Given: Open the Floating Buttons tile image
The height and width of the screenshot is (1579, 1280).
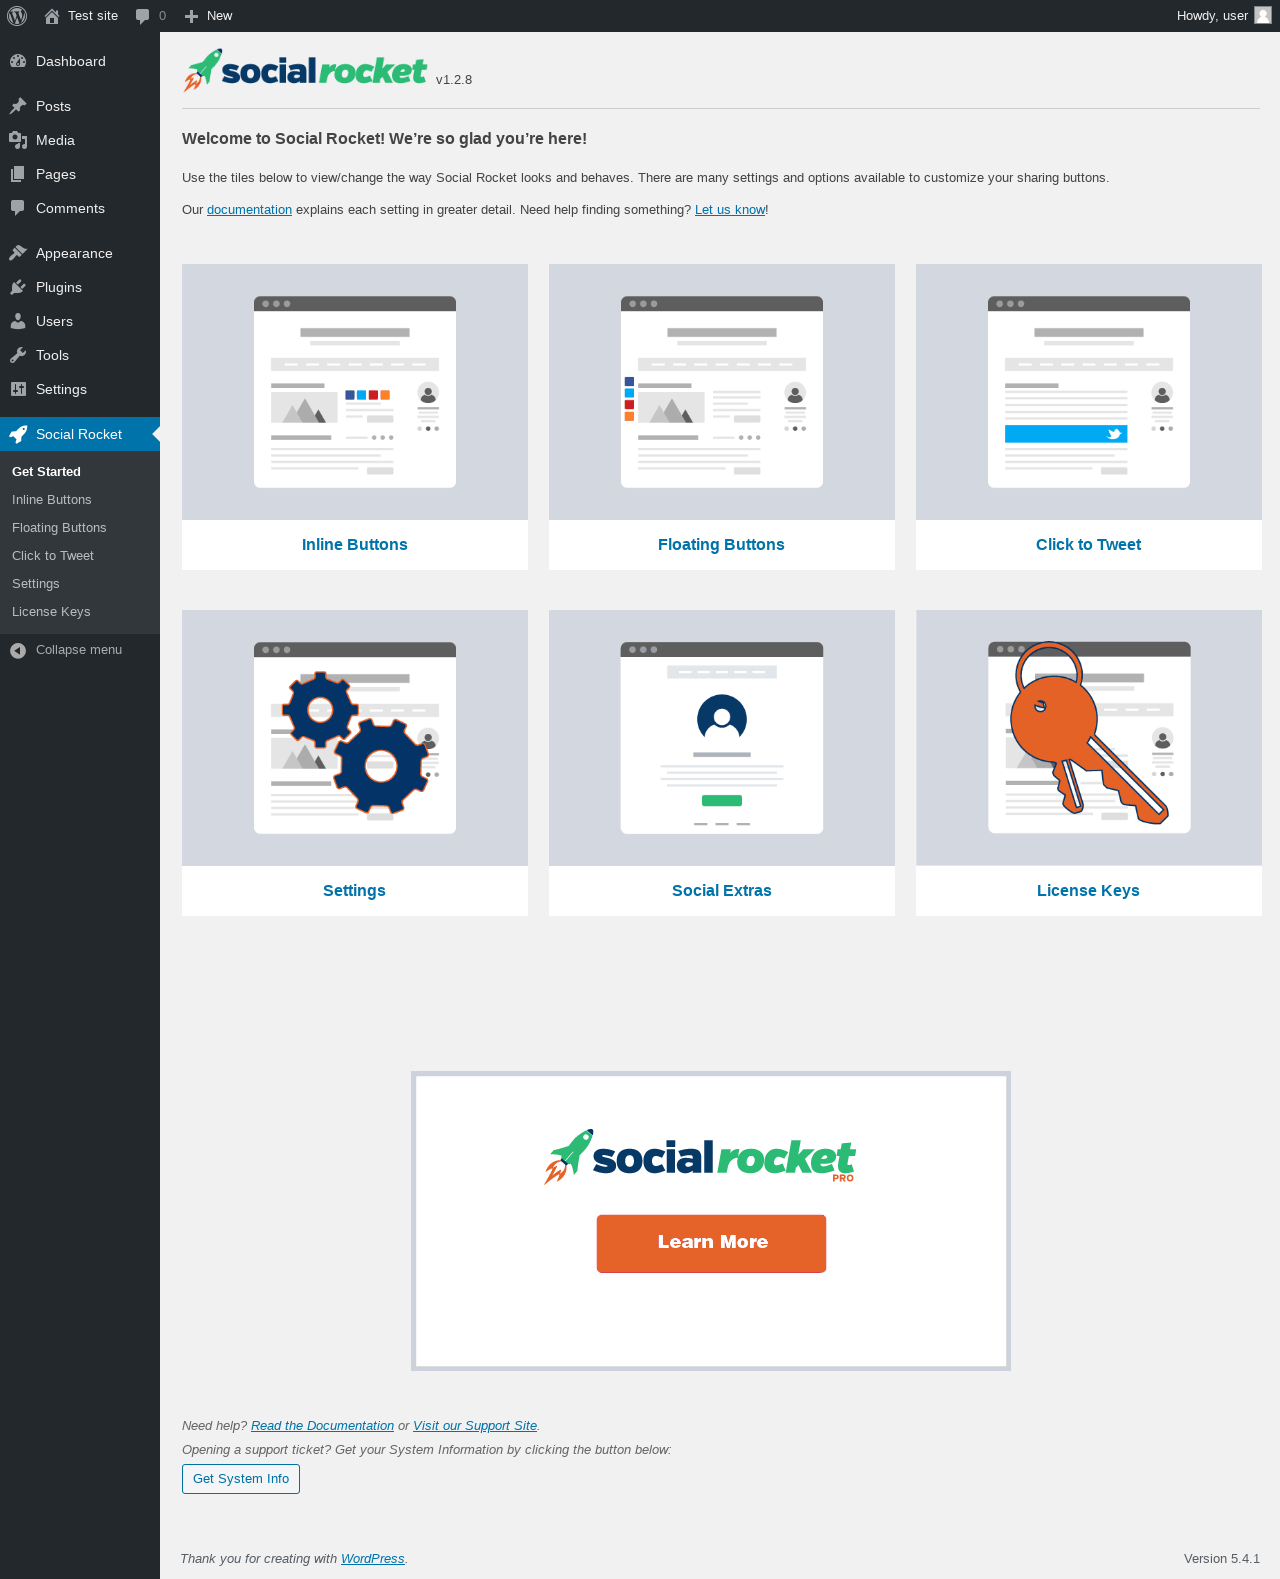Looking at the screenshot, I should click(x=722, y=392).
